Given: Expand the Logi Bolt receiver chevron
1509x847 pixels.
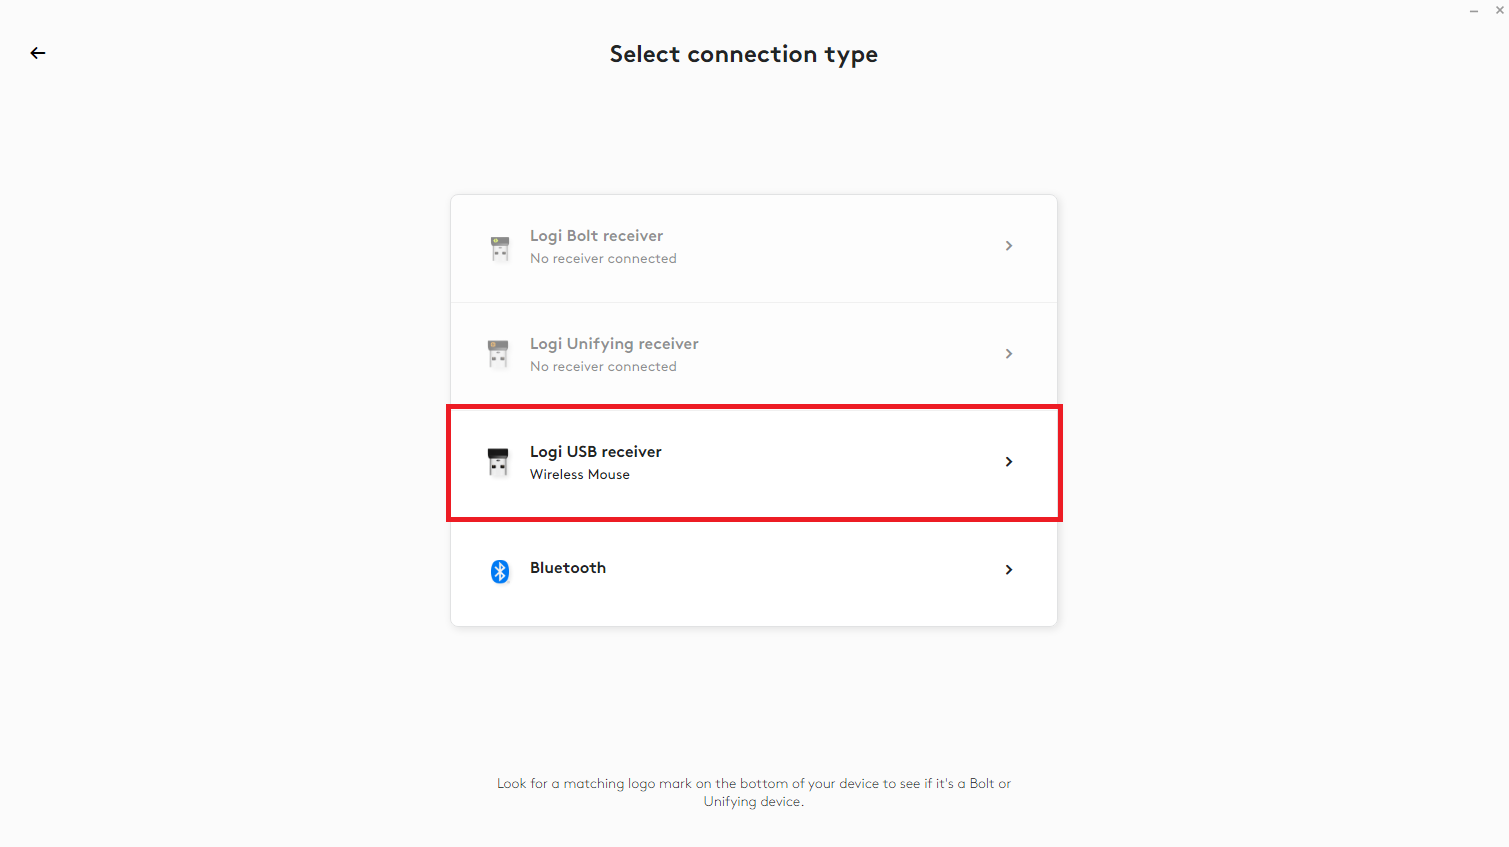Looking at the screenshot, I should 1009,246.
